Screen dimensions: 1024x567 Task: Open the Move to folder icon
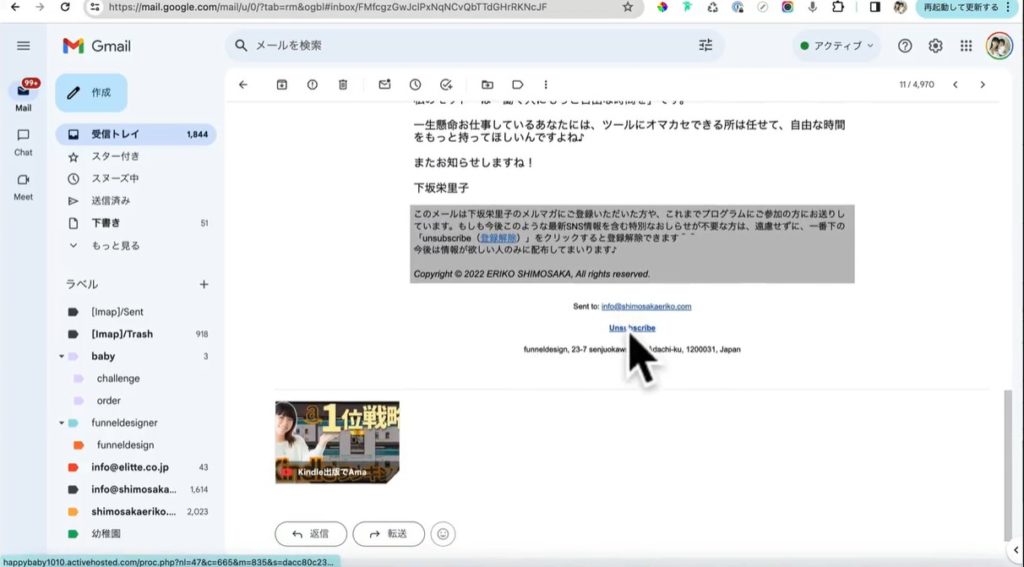pos(487,85)
